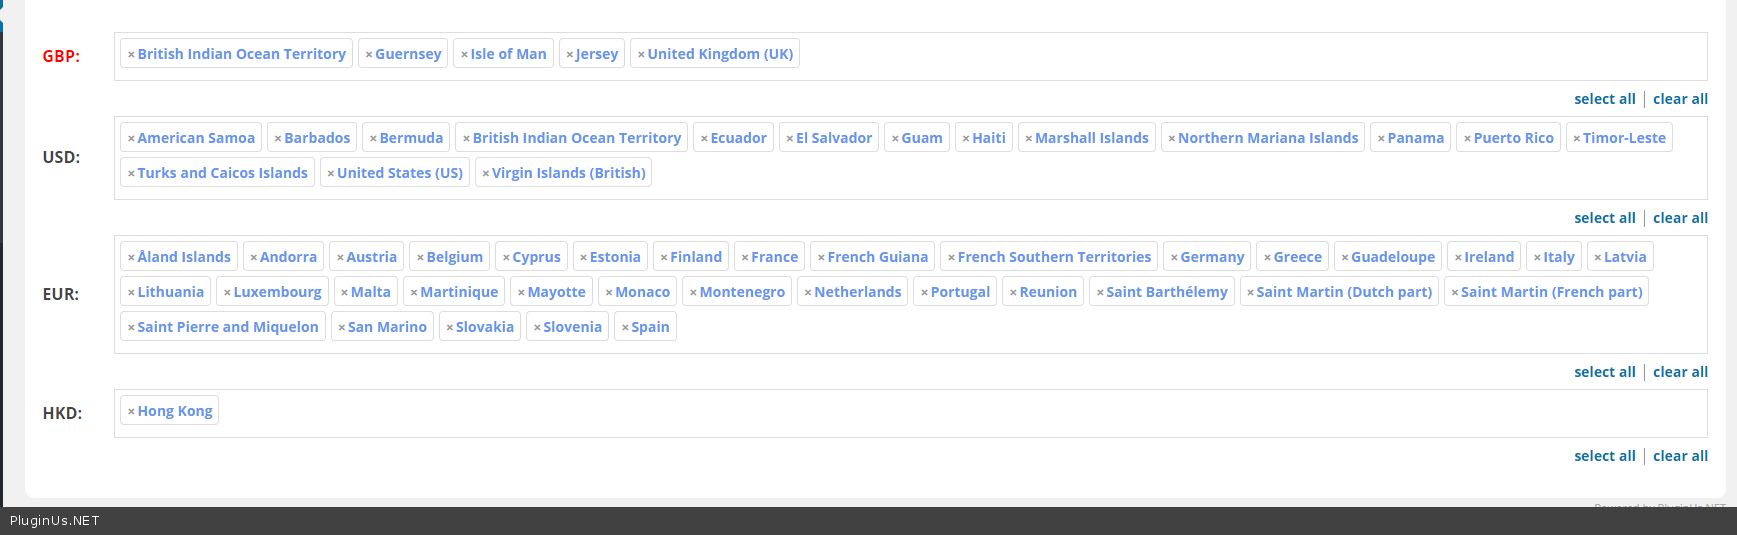1737x535 pixels.
Task: Delete Slovenia from the EUR tags
Action: (537, 328)
